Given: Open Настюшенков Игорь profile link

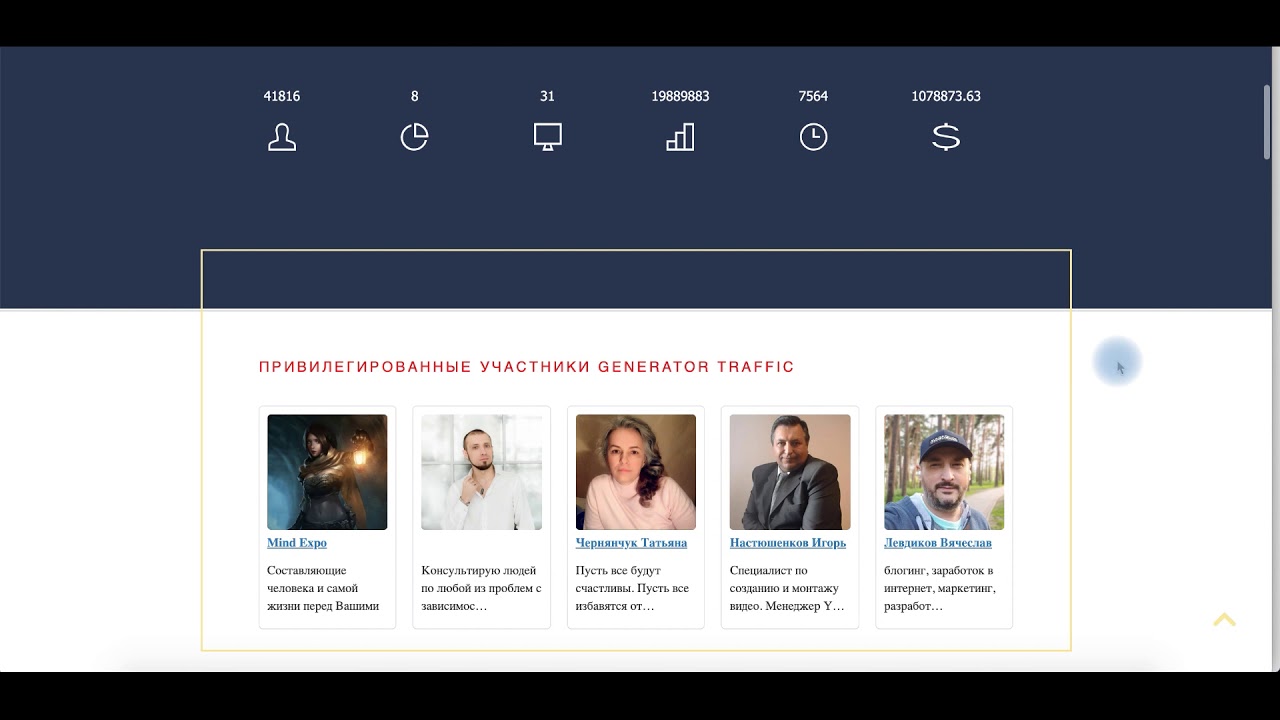Looking at the screenshot, I should [x=788, y=543].
